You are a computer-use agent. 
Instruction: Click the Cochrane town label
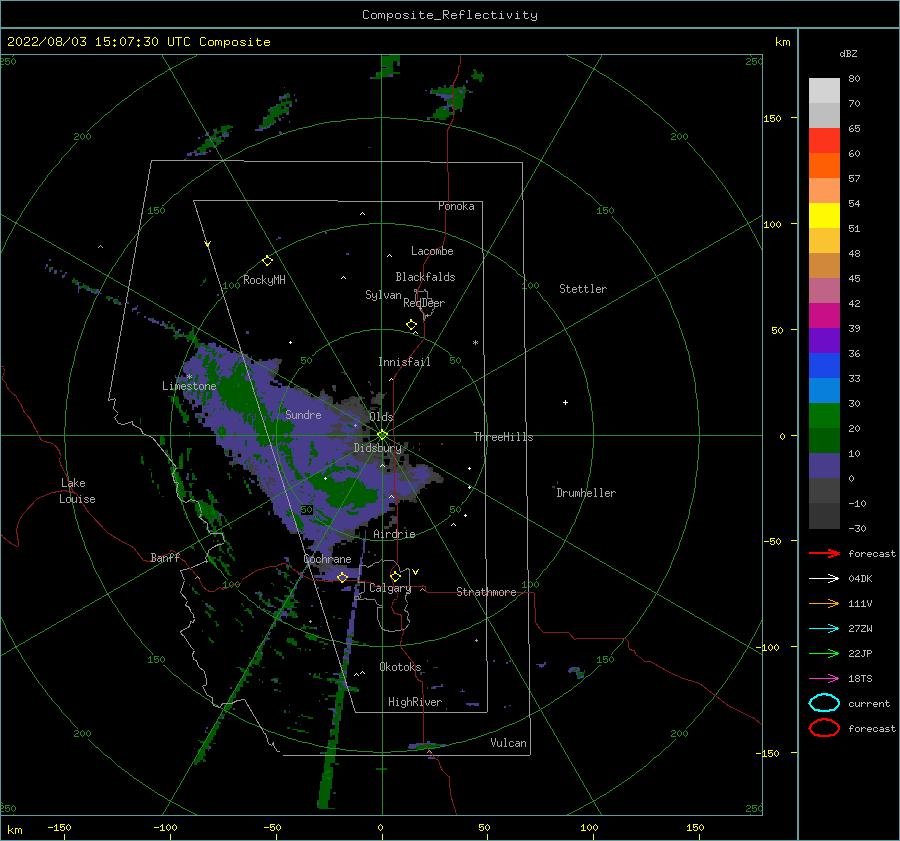[x=327, y=559]
